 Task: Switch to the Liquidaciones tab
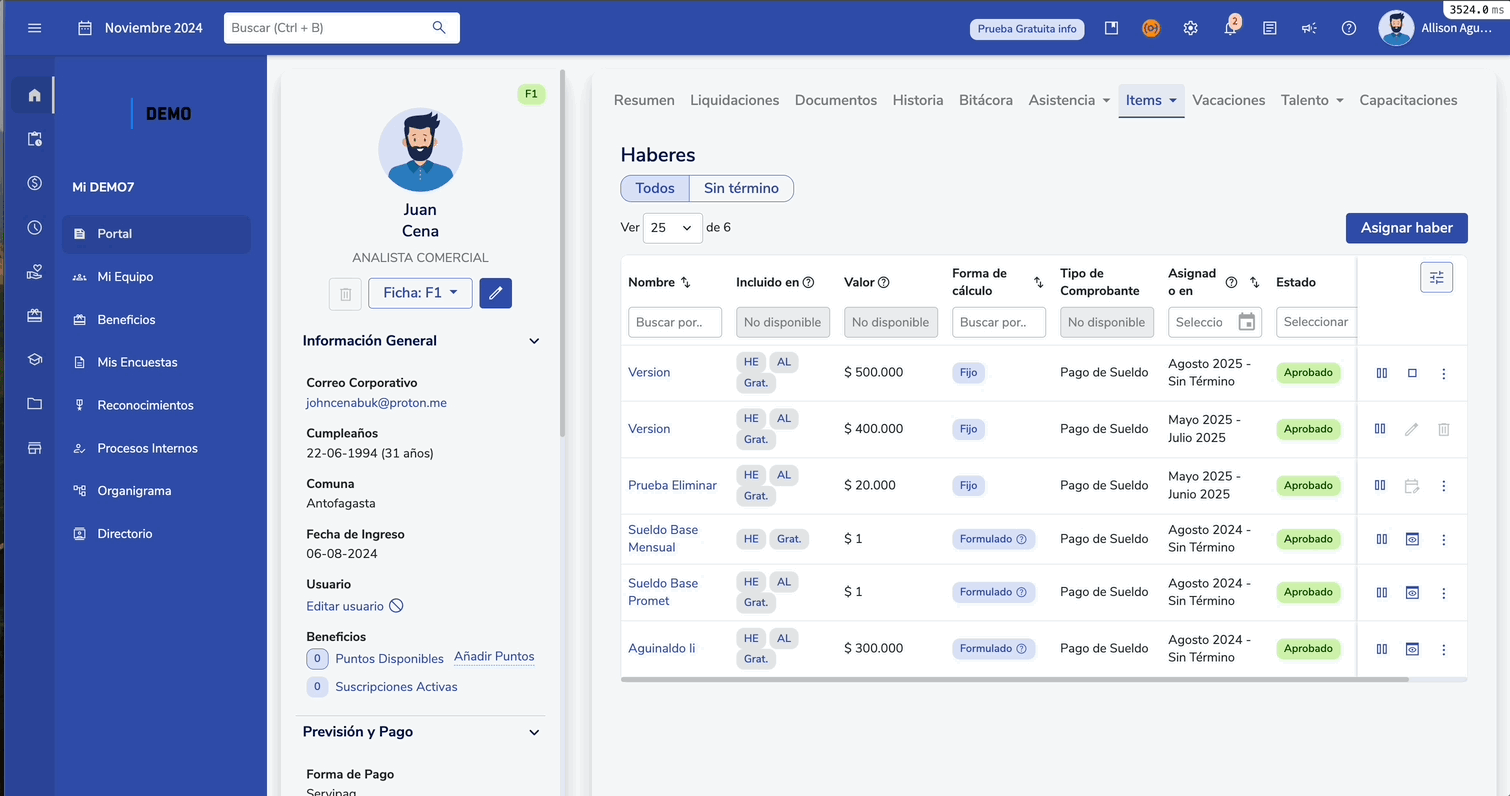pos(734,100)
